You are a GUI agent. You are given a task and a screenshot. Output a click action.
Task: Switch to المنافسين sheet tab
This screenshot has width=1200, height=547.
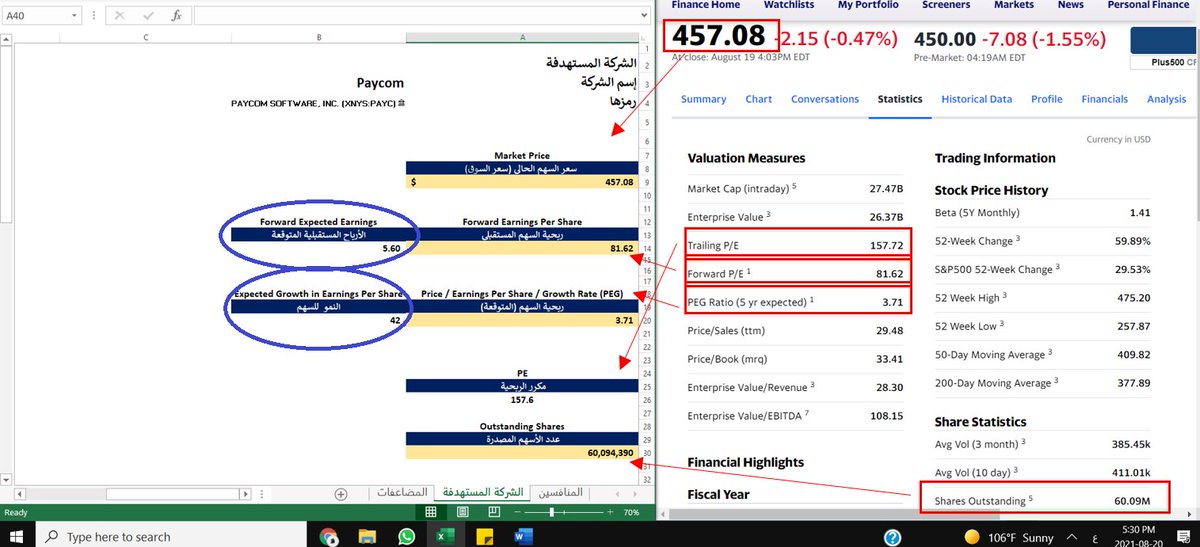tap(562, 493)
